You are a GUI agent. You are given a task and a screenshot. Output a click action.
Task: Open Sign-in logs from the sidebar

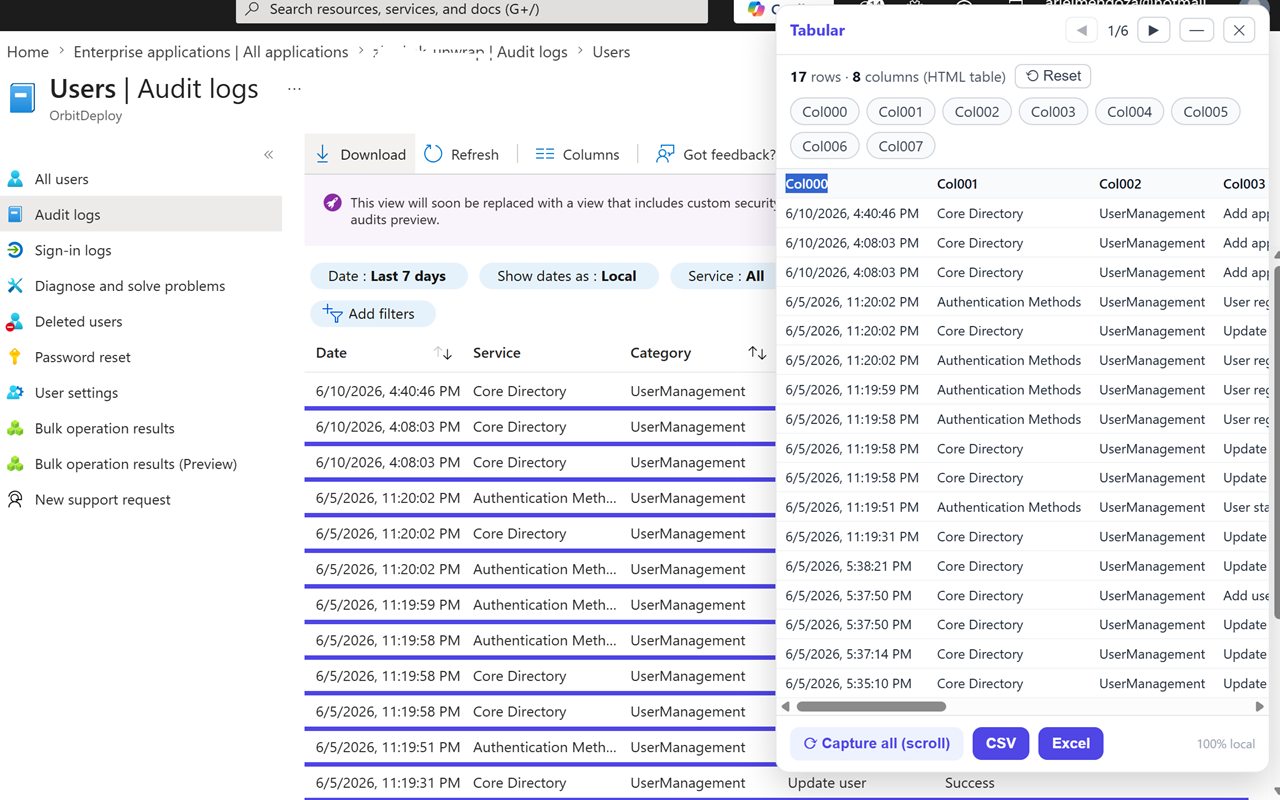73,250
